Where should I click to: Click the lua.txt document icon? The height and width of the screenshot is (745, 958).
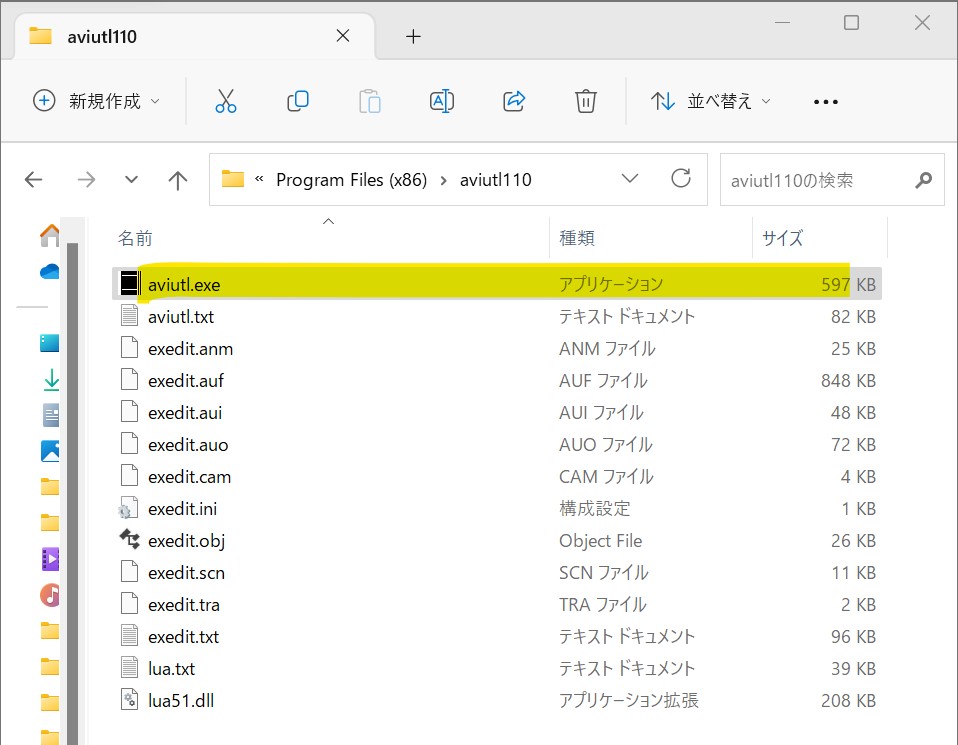click(129, 668)
